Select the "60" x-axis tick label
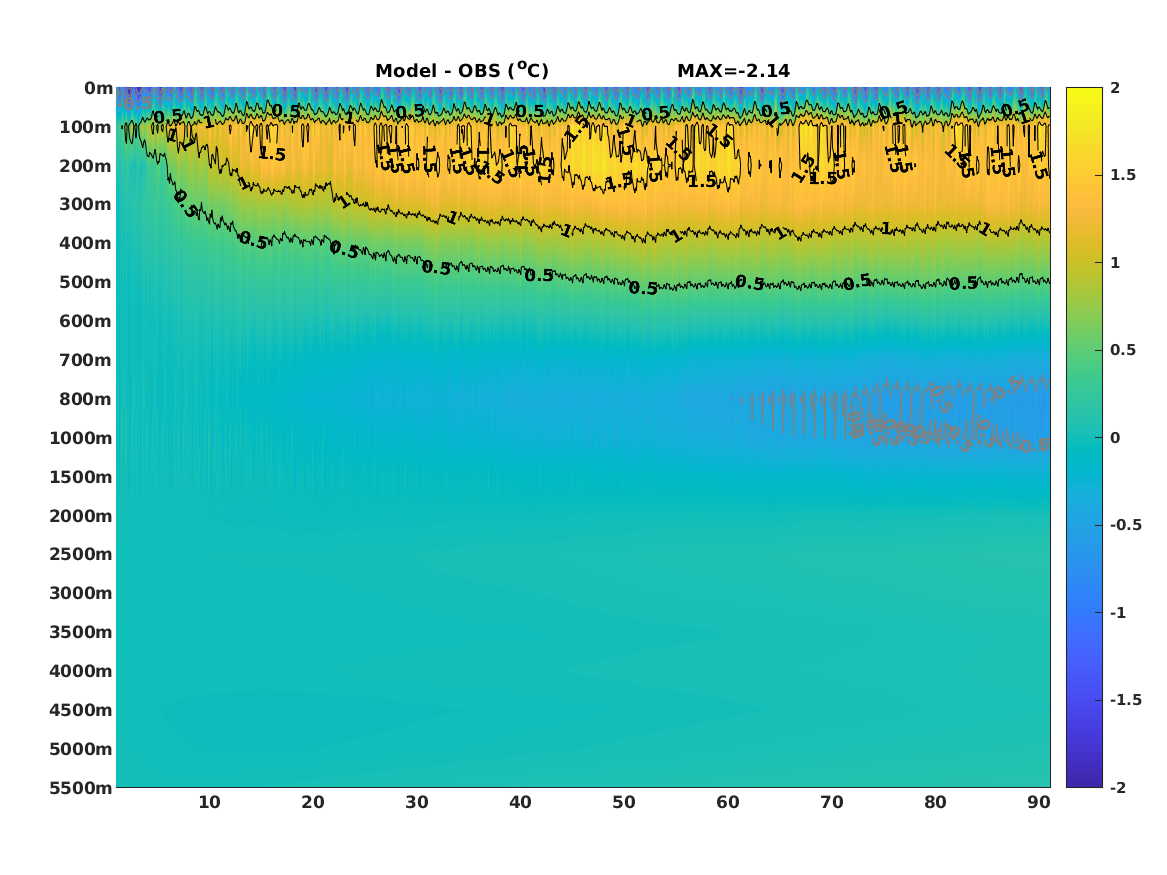 pyautogui.click(x=728, y=802)
